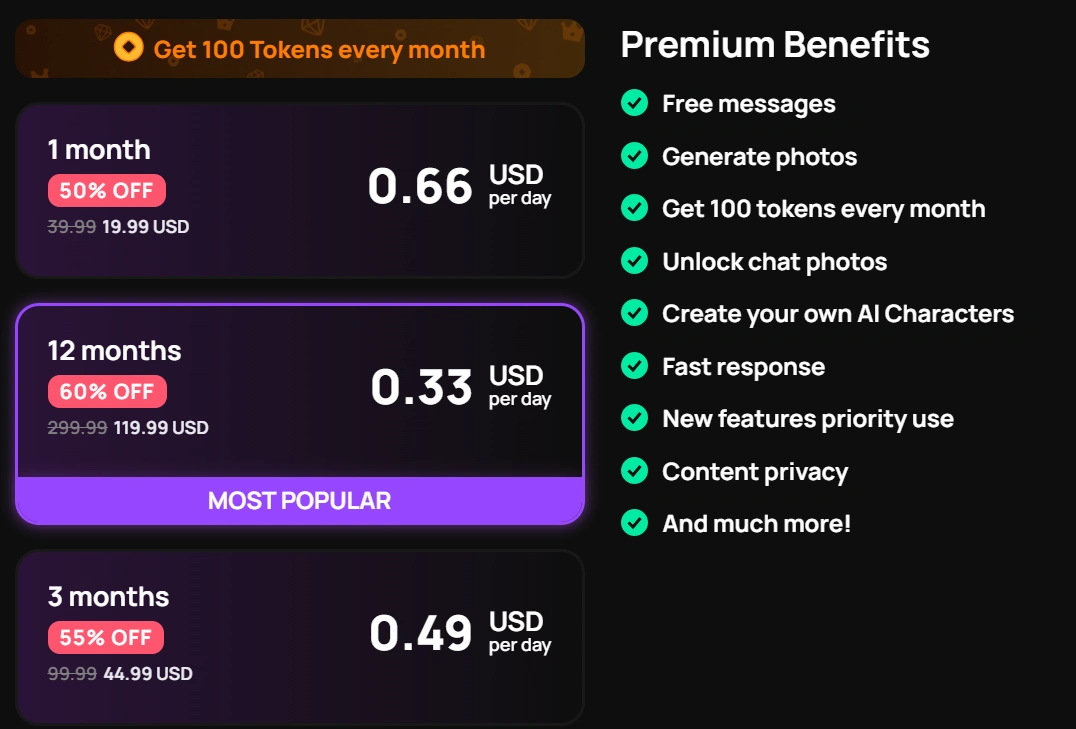Image resolution: width=1076 pixels, height=729 pixels.
Task: Click the 55% OFF discount badge
Action: tap(105, 637)
